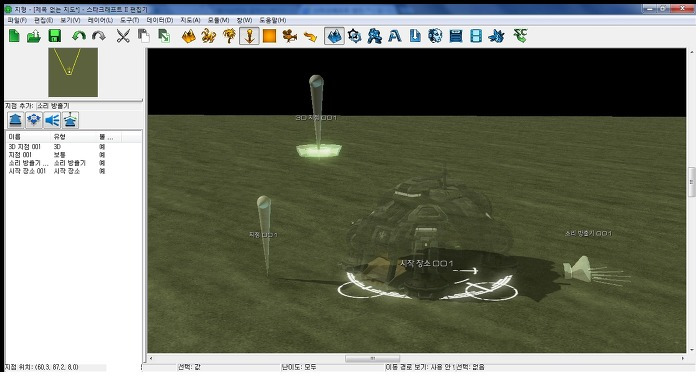700x376 pixels.
Task: Redo the last undone action
Action: 99,36
